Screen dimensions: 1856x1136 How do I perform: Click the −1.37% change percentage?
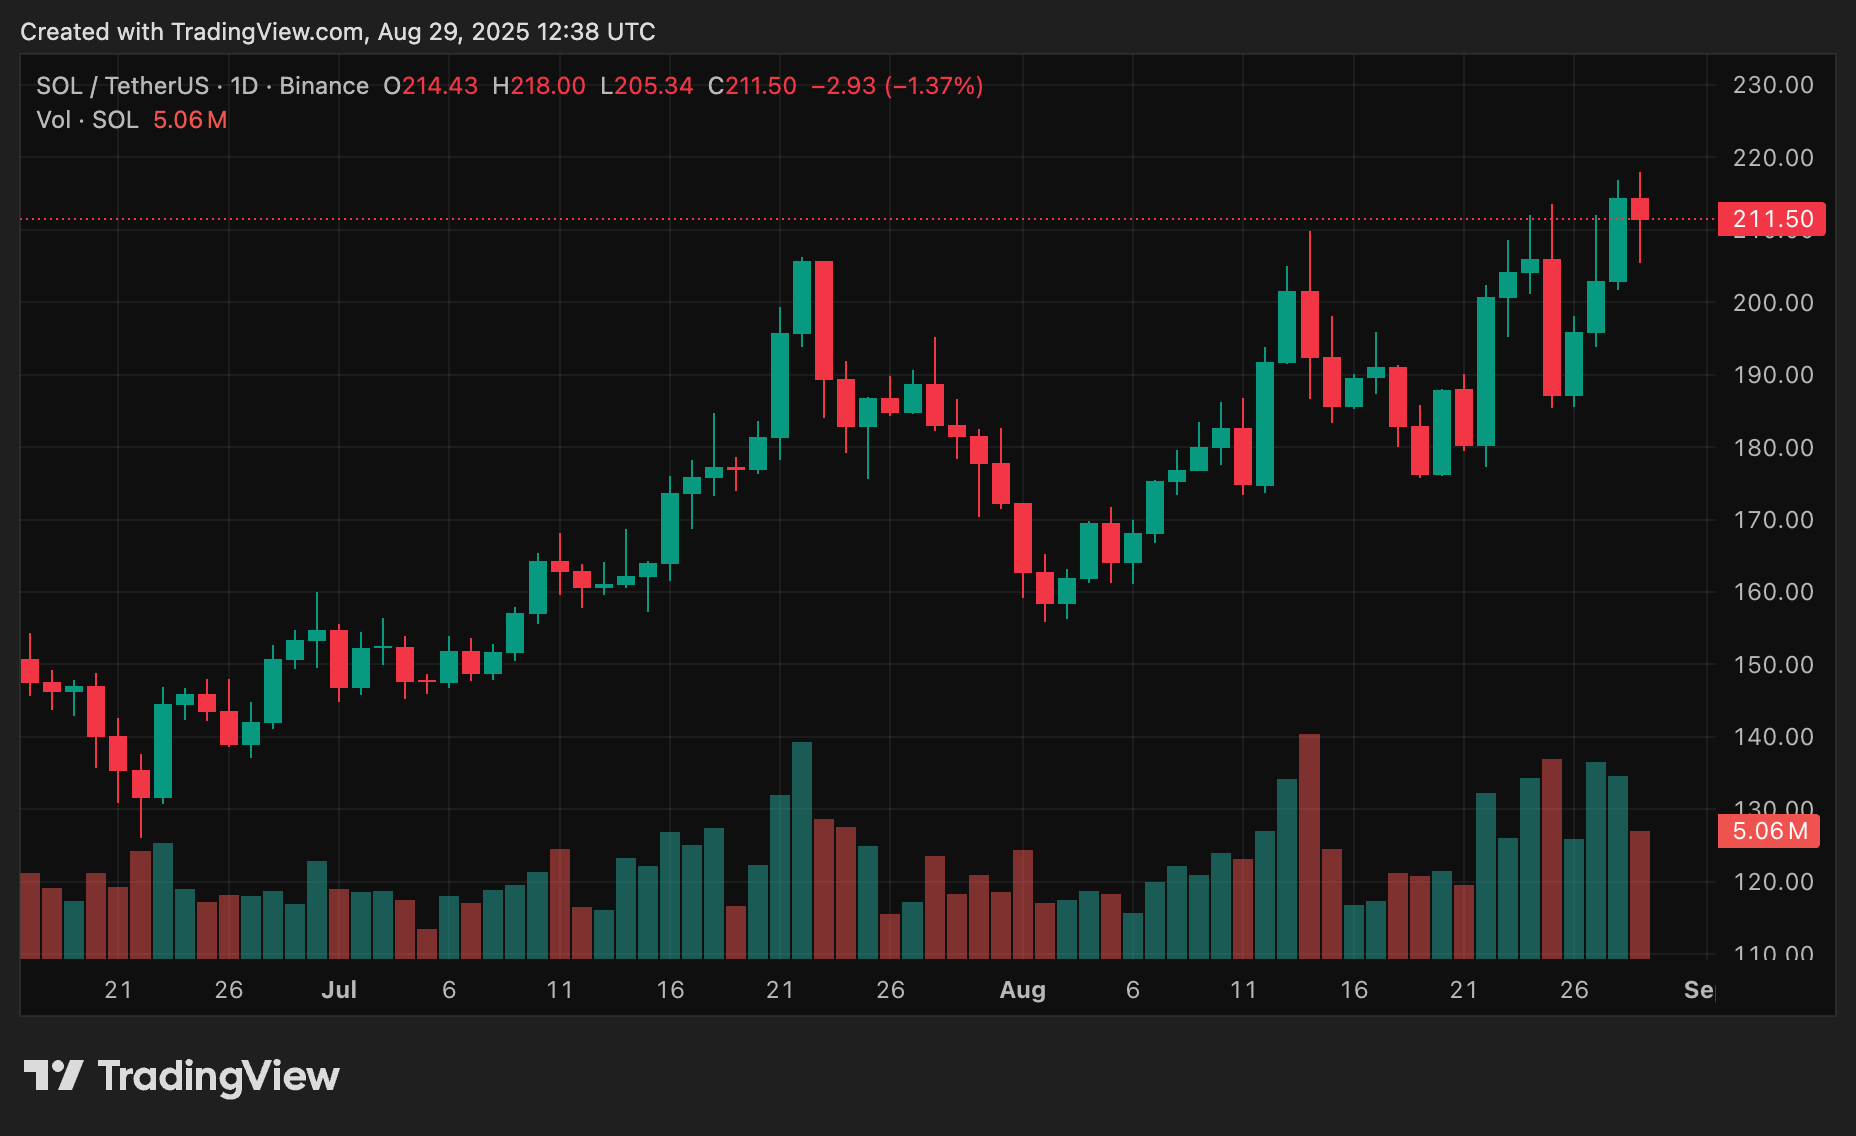pyautogui.click(x=933, y=86)
